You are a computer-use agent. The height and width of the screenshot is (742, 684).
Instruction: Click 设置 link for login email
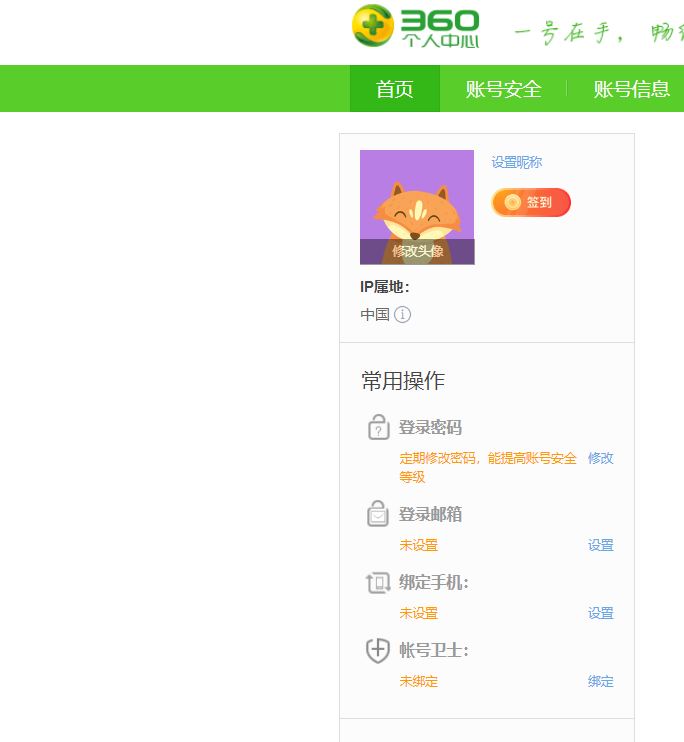[x=600, y=545]
